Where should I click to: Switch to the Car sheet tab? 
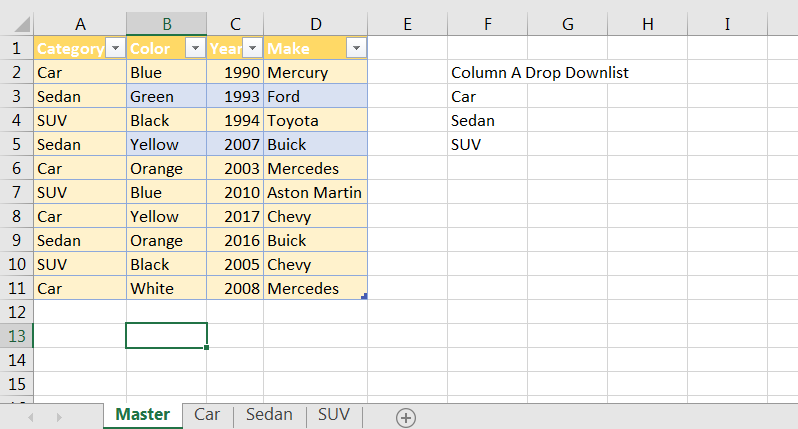207,414
